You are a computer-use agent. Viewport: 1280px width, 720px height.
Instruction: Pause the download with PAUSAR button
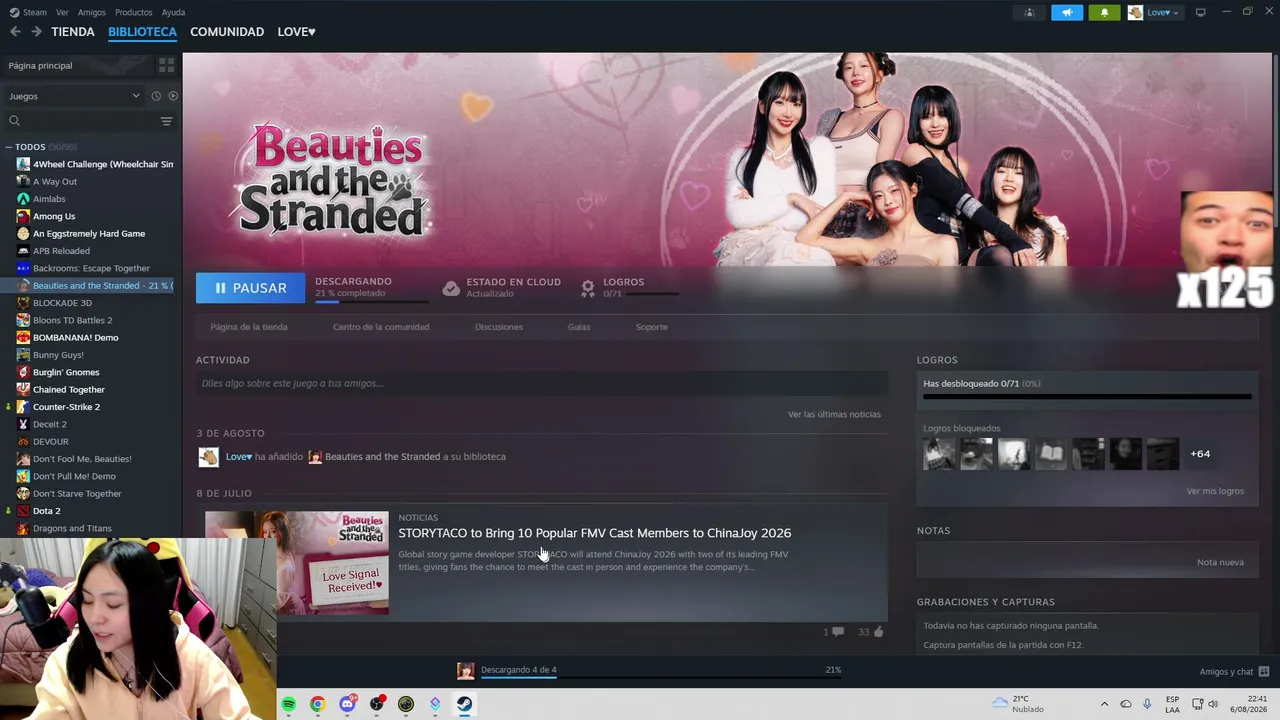tap(251, 288)
